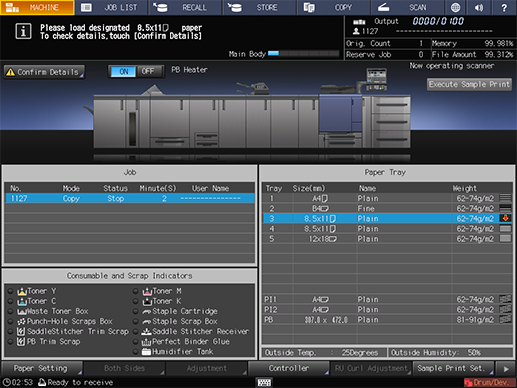Viewport: 517px width, 388px height.
Task: Open Confirm Details warning button
Action: click(44, 72)
